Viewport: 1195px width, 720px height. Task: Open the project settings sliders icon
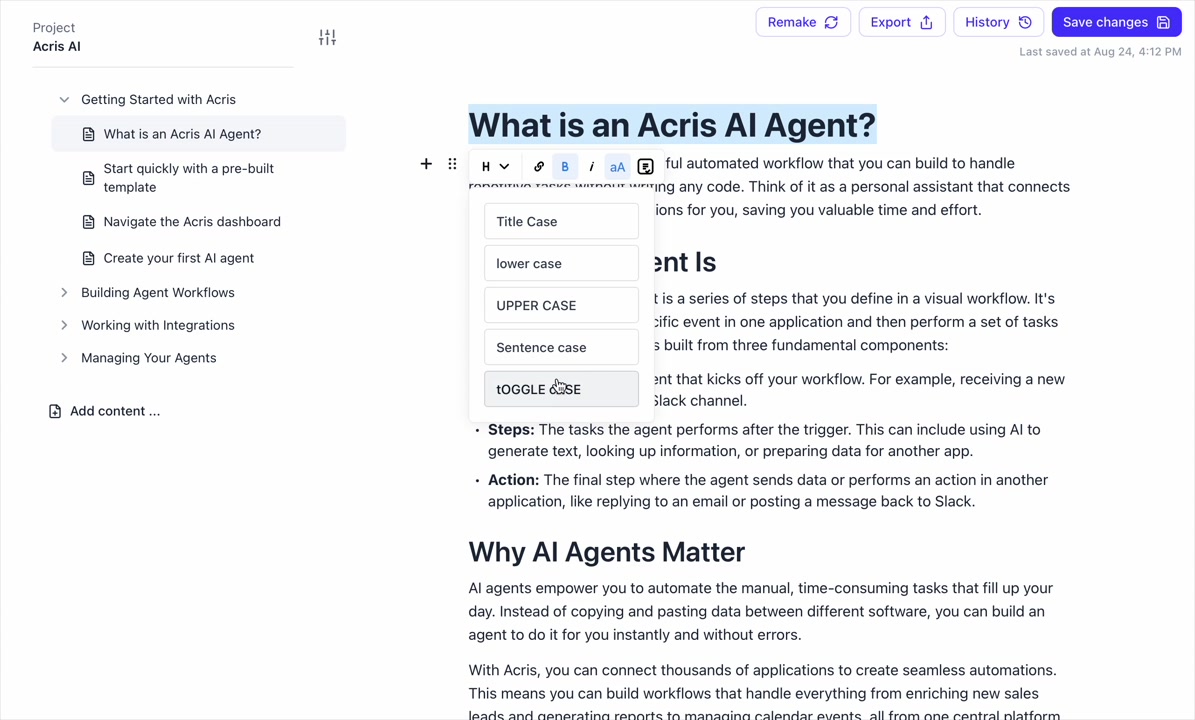point(327,38)
